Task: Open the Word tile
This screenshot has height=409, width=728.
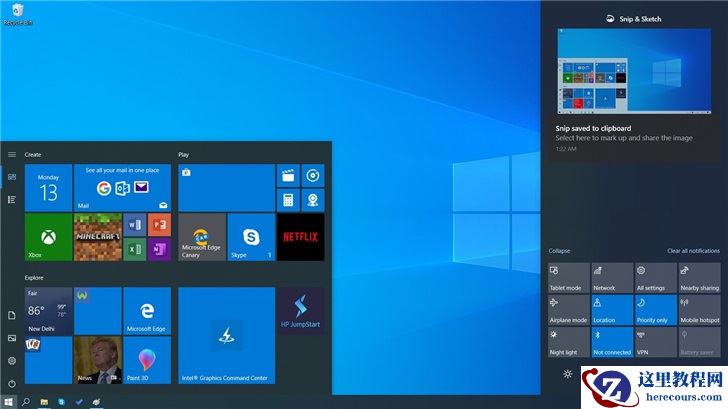Action: pos(135,225)
